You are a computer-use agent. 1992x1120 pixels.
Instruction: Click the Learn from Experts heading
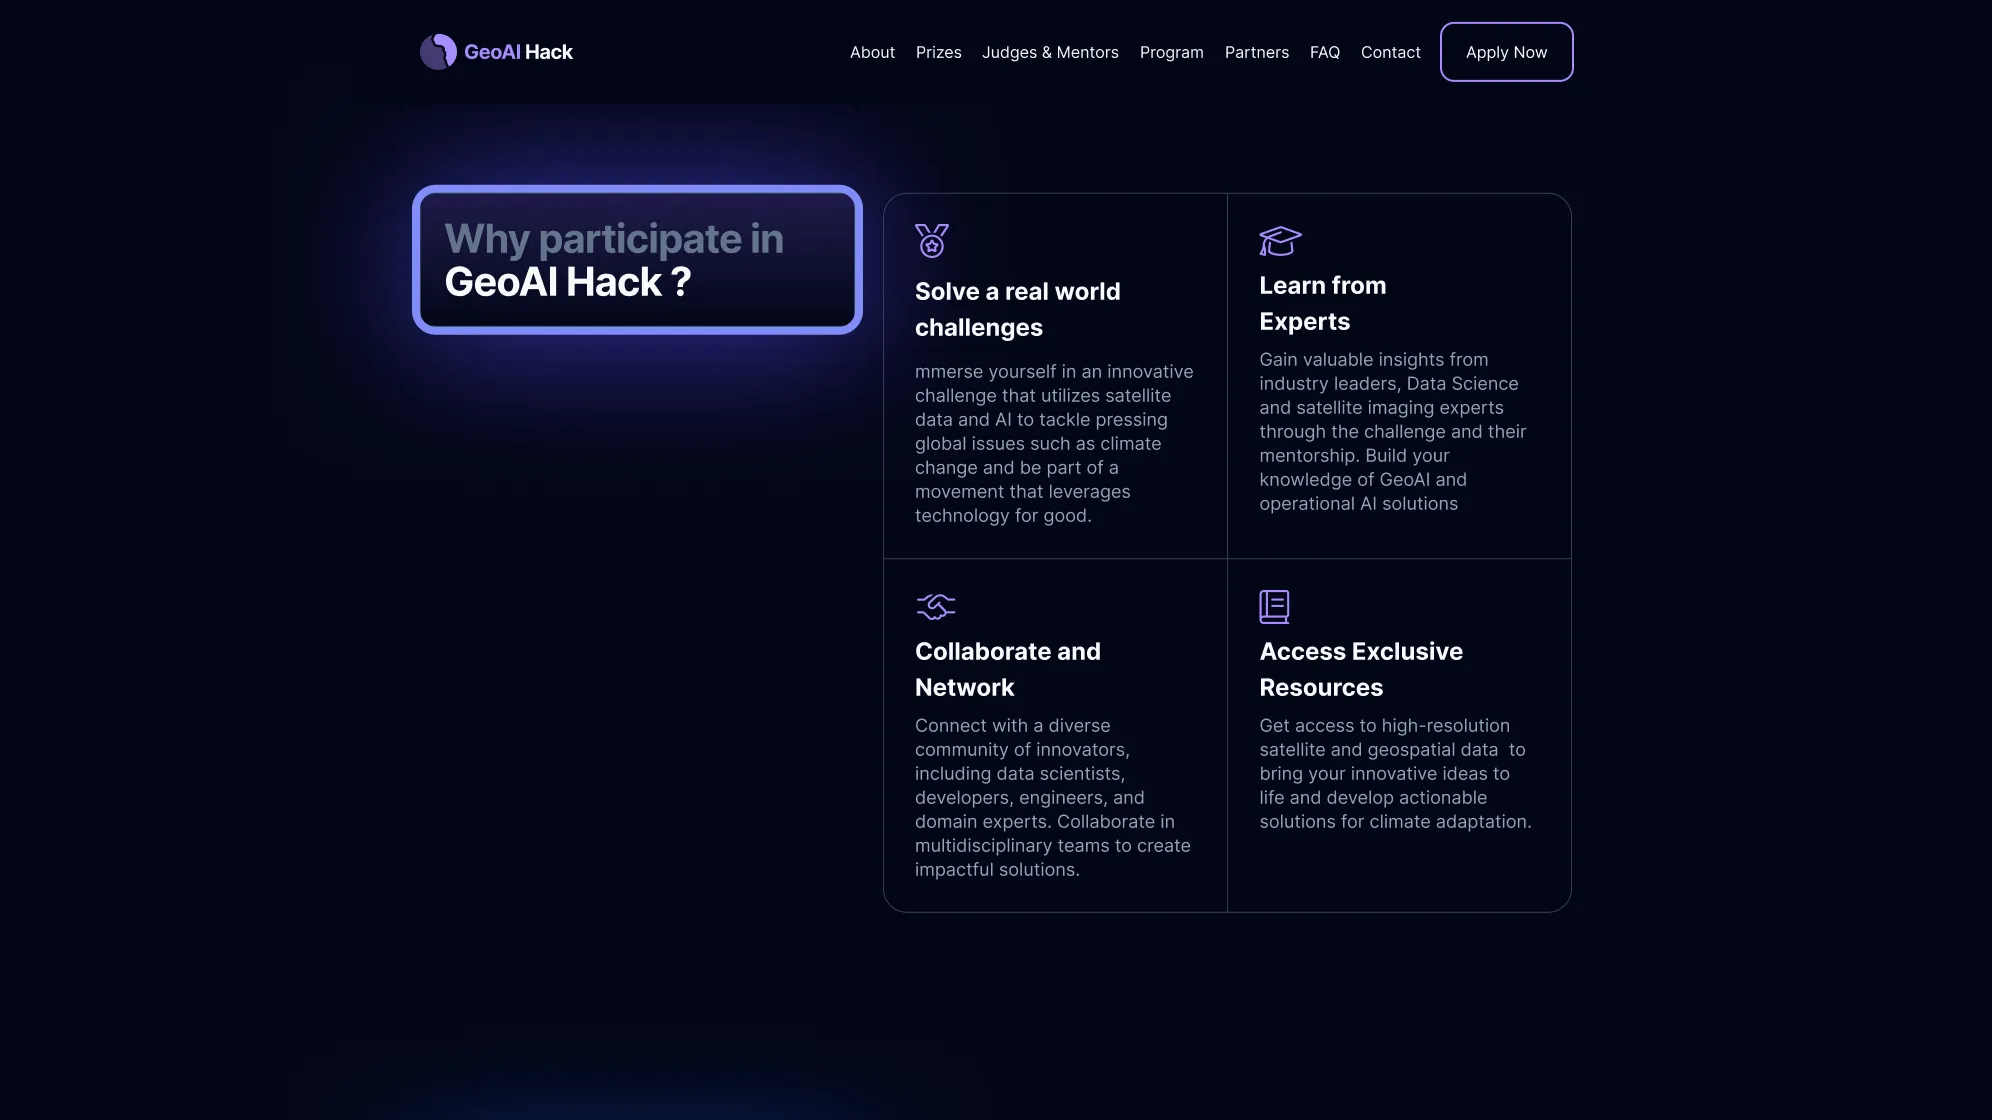point(1322,303)
